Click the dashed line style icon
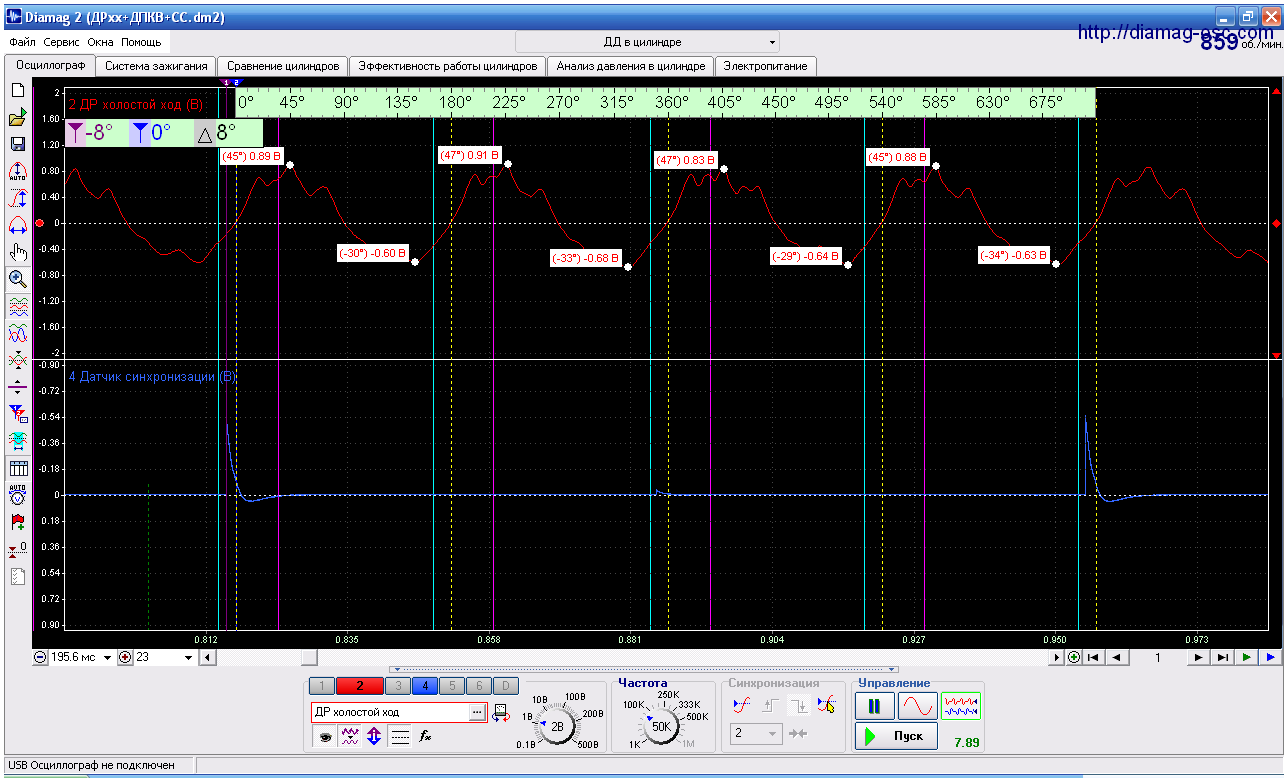 coord(400,737)
